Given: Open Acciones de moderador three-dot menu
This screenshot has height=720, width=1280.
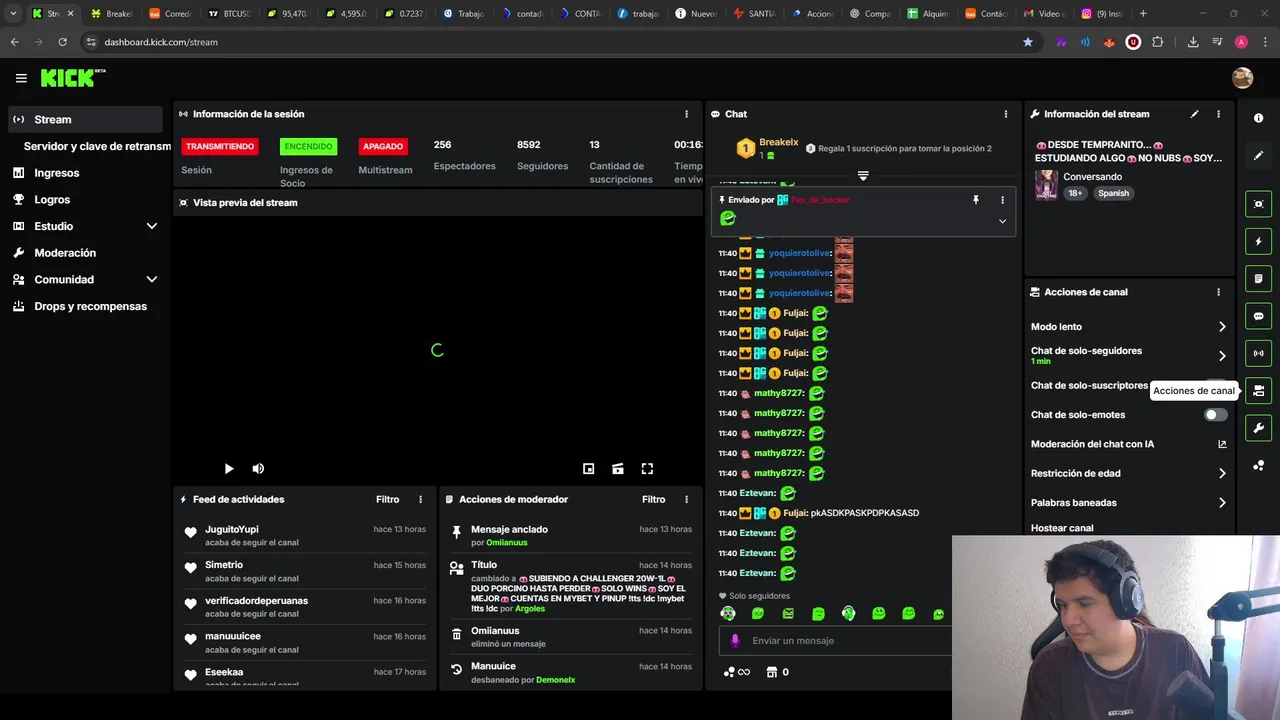Looking at the screenshot, I should tap(686, 499).
